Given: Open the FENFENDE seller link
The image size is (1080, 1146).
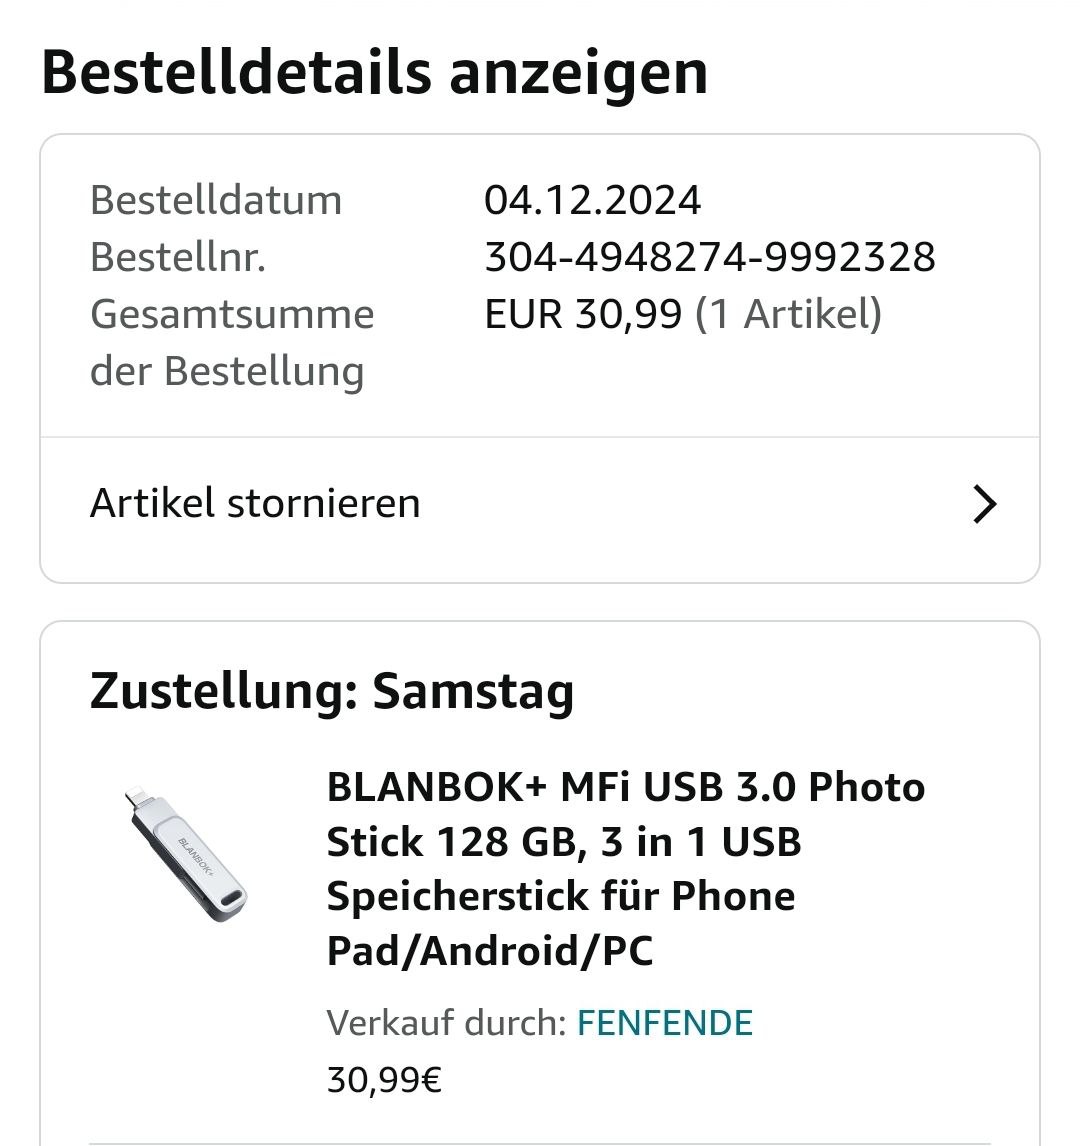Looking at the screenshot, I should pos(665,1023).
